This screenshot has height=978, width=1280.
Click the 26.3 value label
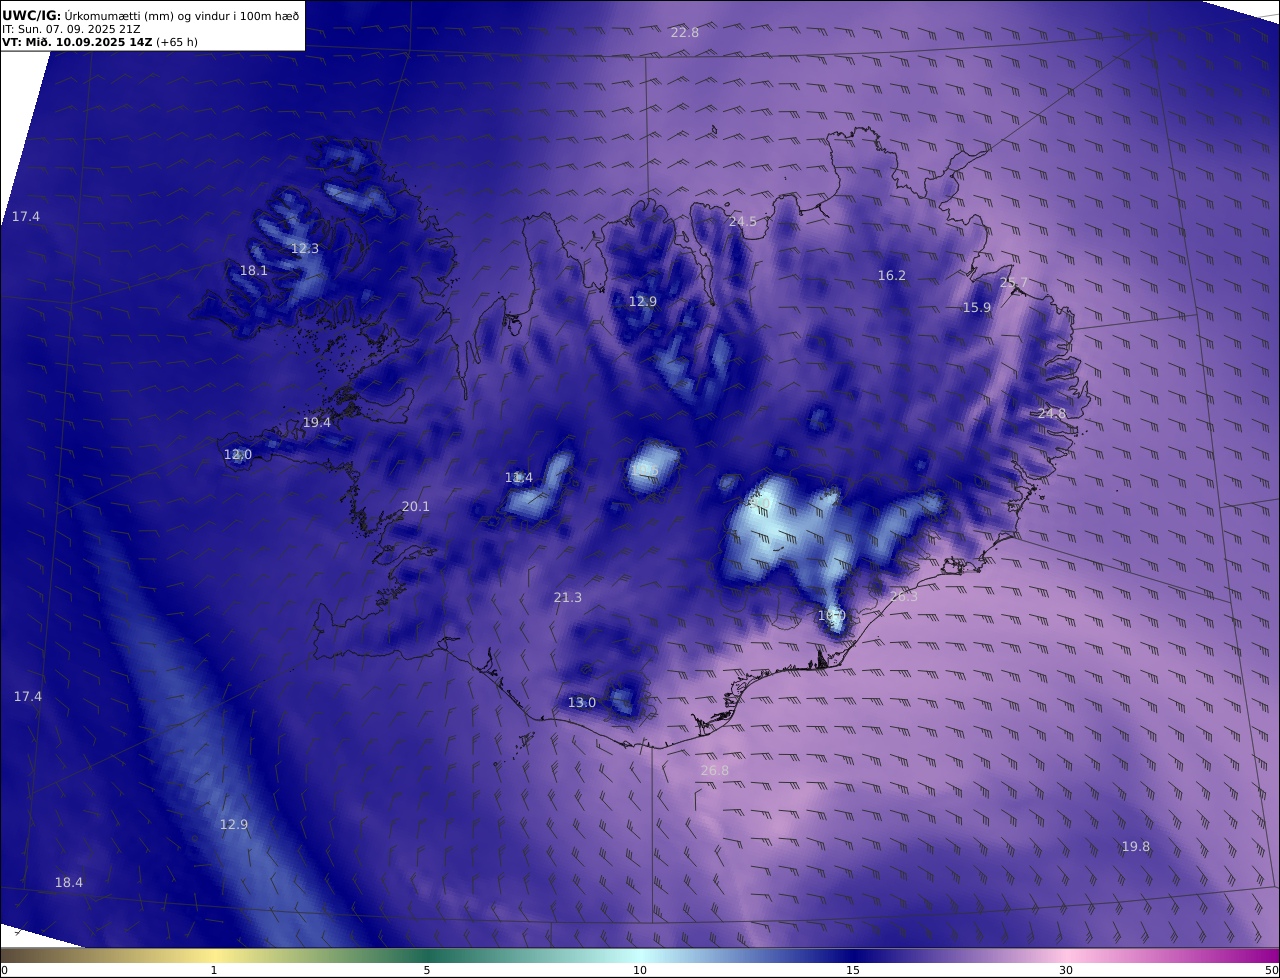point(903,596)
